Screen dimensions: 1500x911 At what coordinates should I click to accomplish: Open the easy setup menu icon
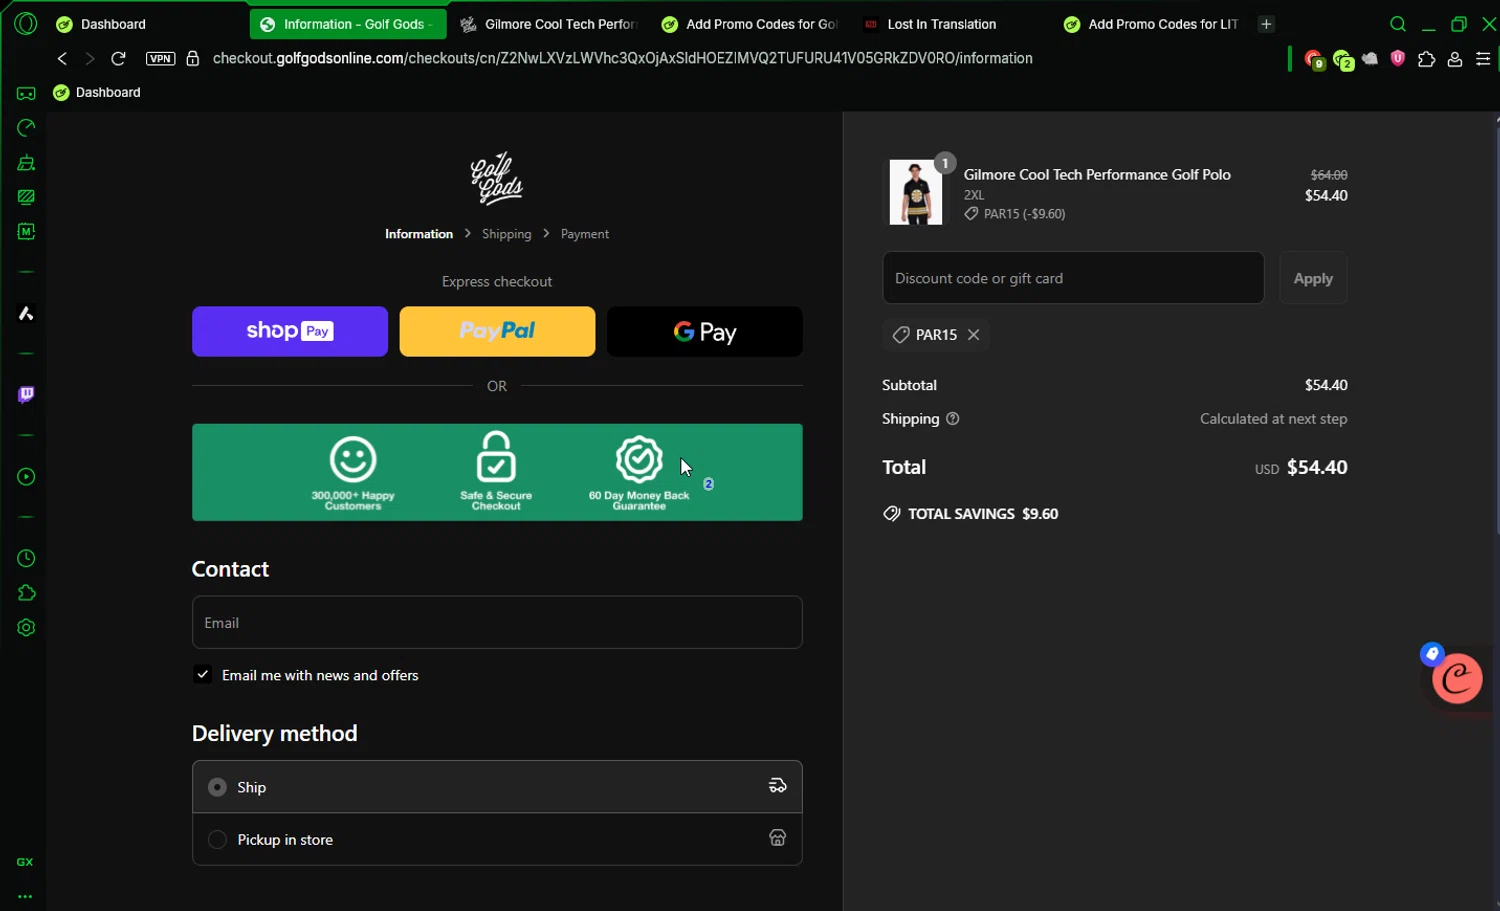coord(1483,59)
